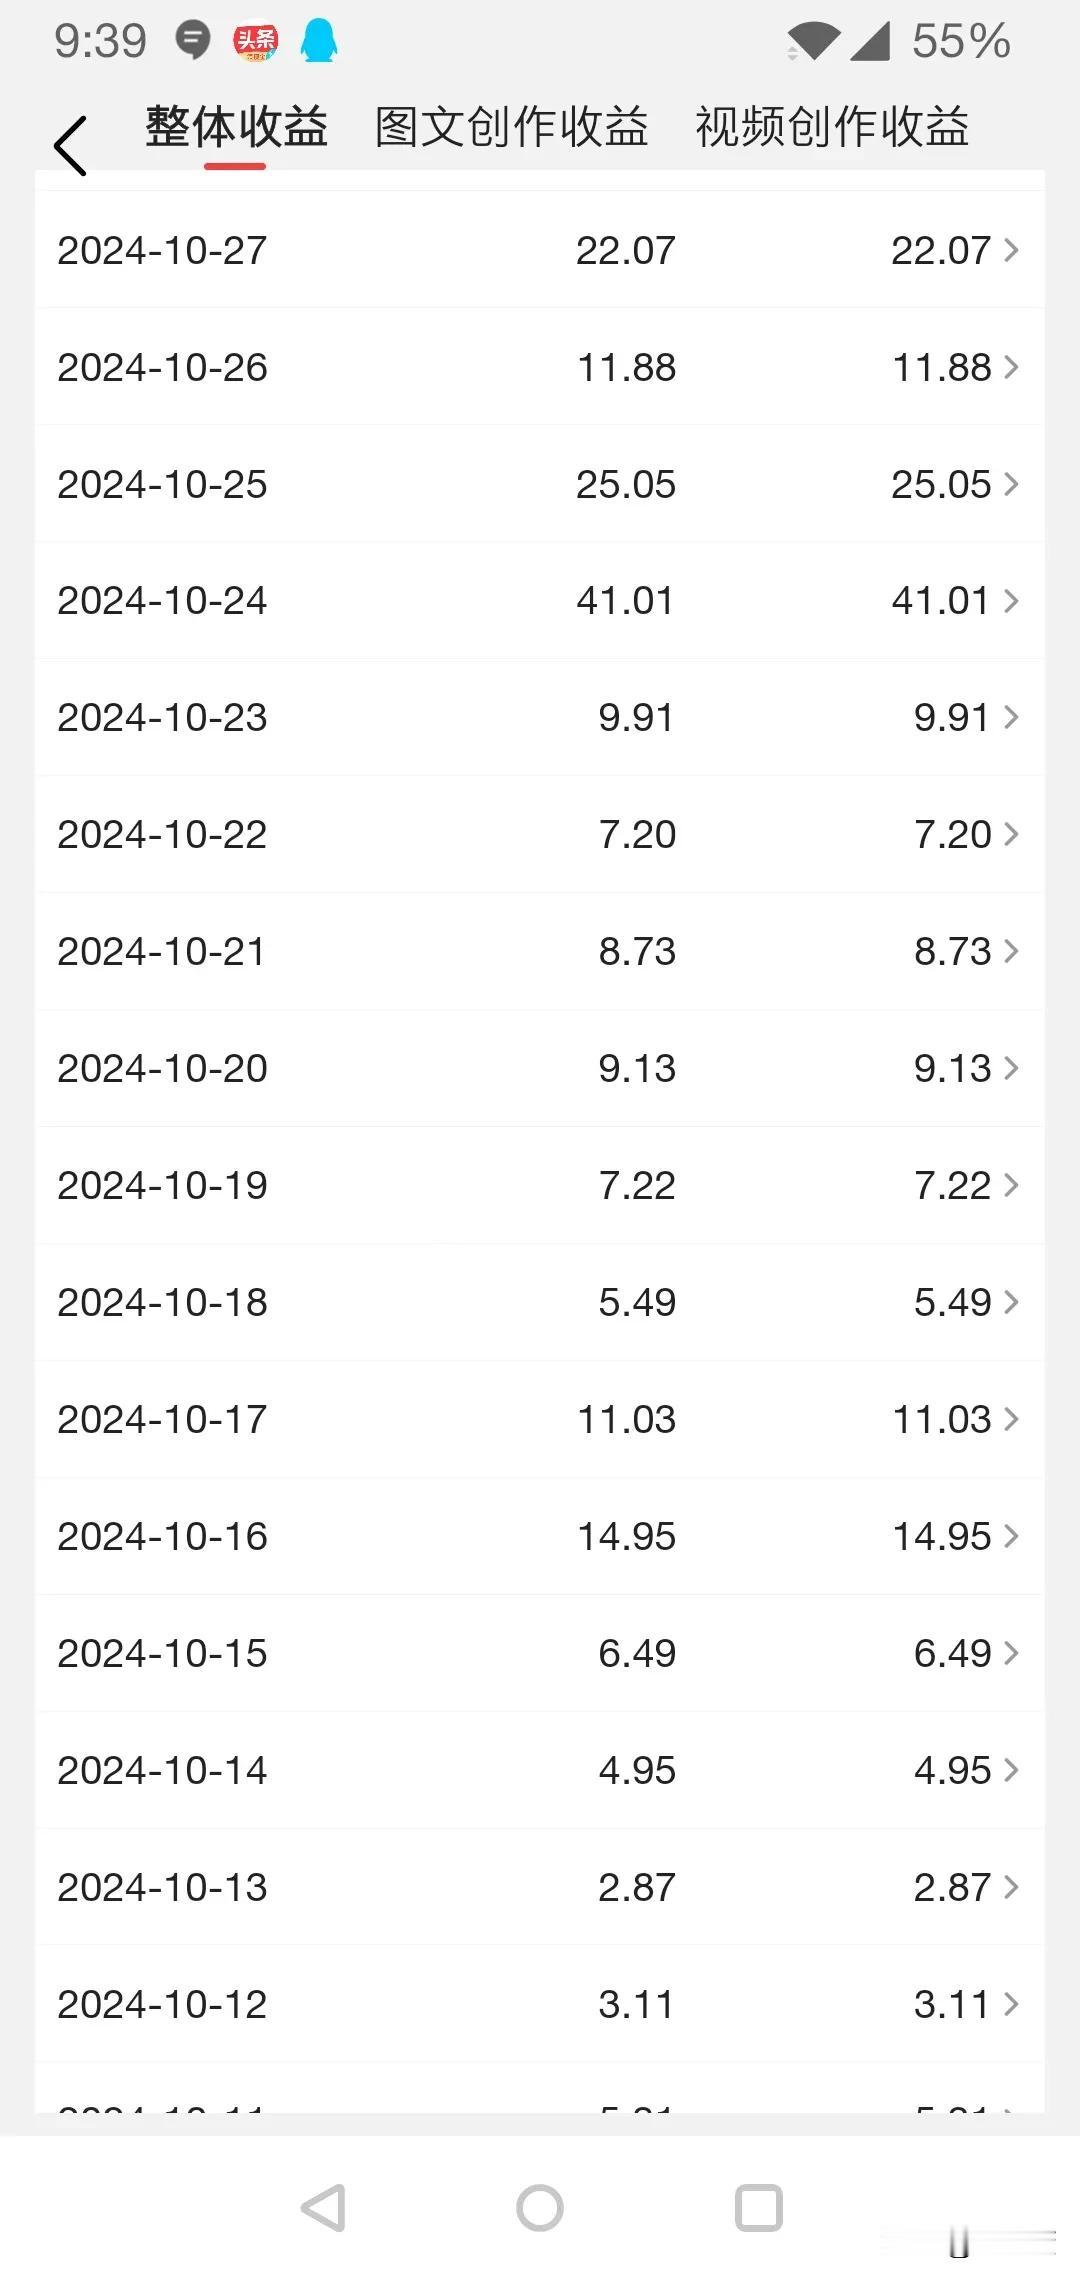Image resolution: width=1080 pixels, height=2280 pixels.
Task: Expand details chevron for 2024-10-27
Action: 1011,250
